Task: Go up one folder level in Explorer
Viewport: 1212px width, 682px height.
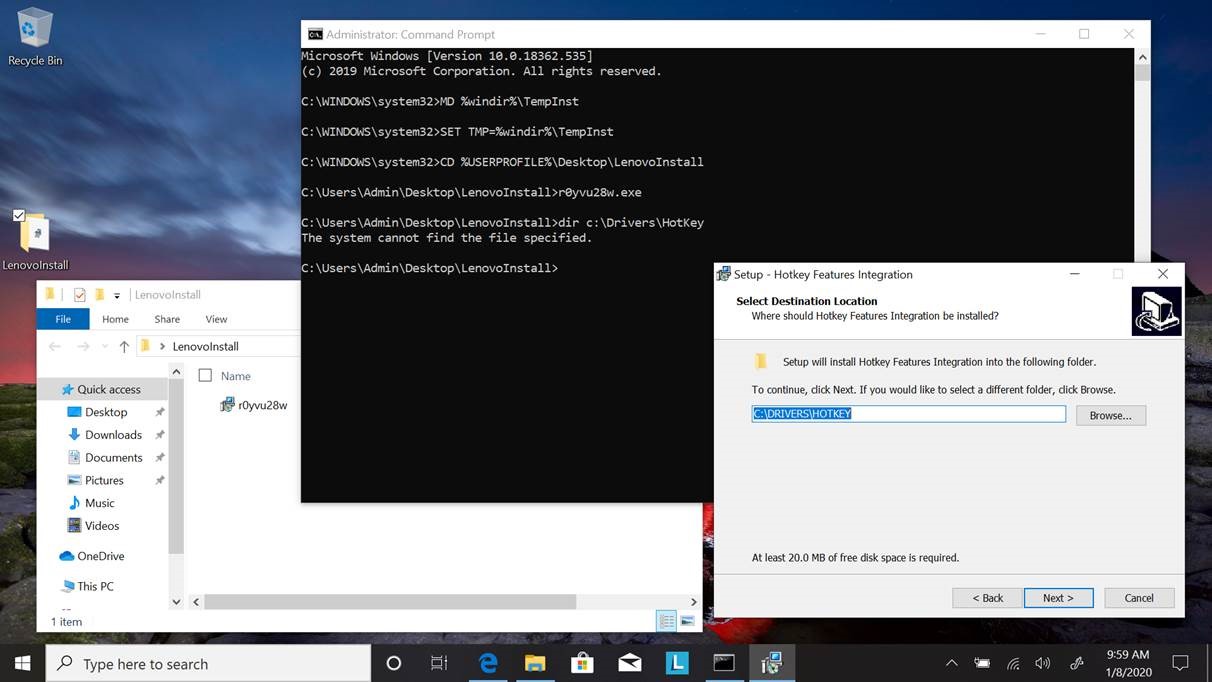Action: [x=124, y=346]
